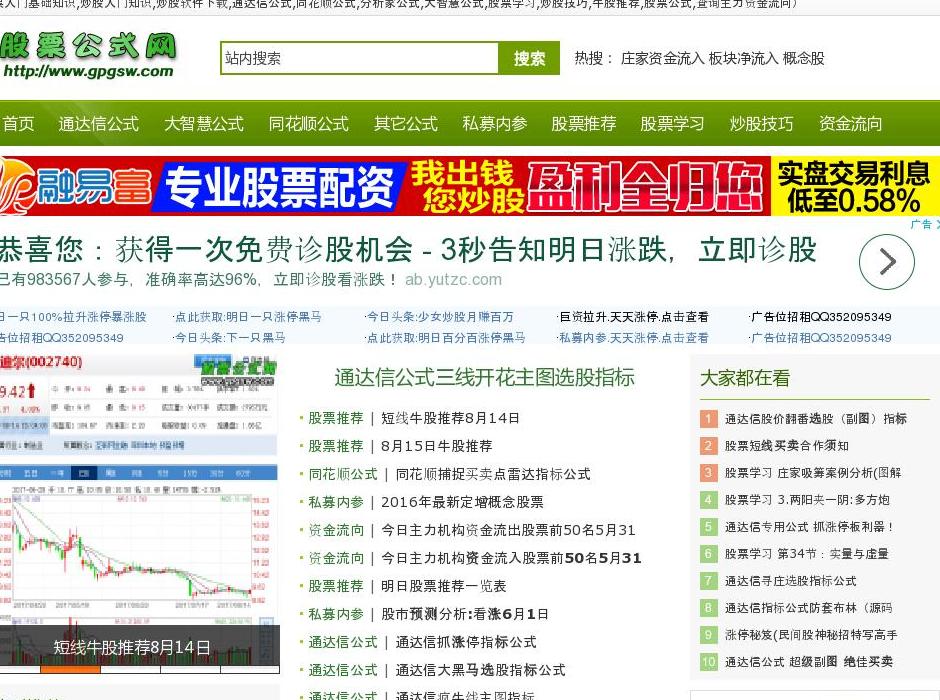The image size is (940, 700).
Task: Open 同花顺公式 navigation menu item
Action: [309, 123]
